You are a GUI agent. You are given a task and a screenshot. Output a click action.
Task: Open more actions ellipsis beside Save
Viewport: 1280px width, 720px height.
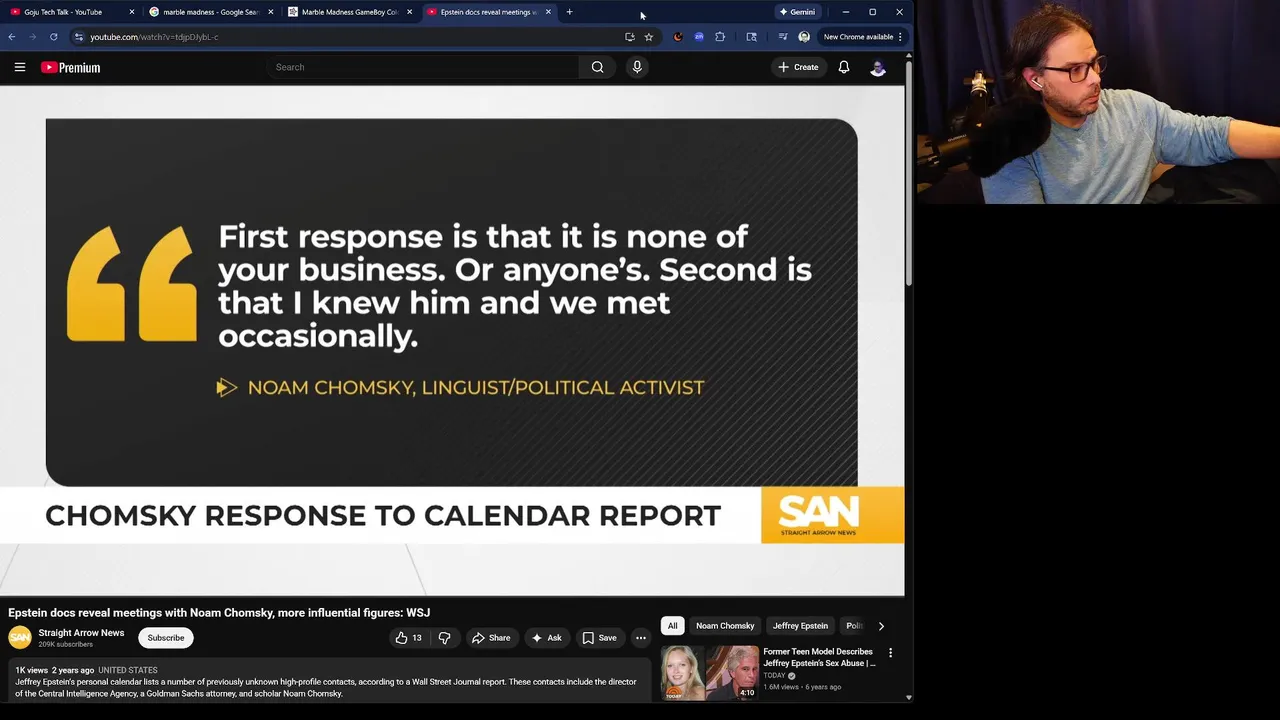coord(641,638)
